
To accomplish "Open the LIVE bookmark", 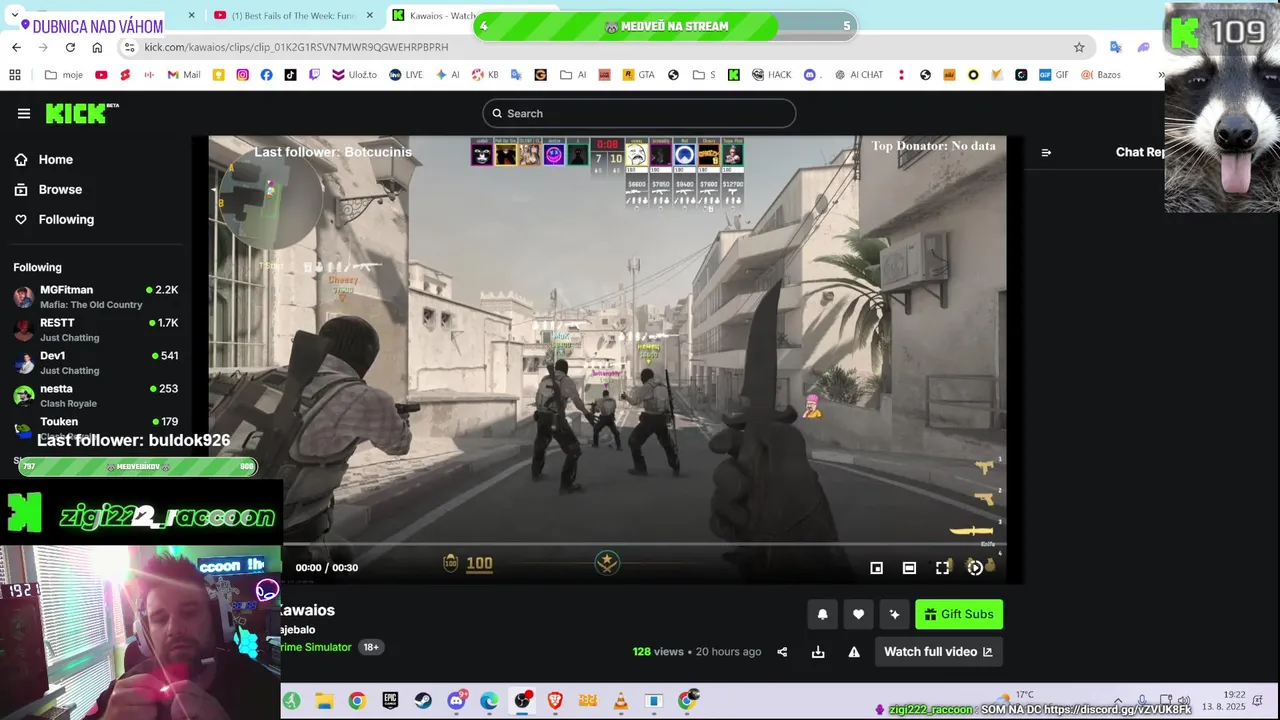I will pyautogui.click(x=406, y=75).
